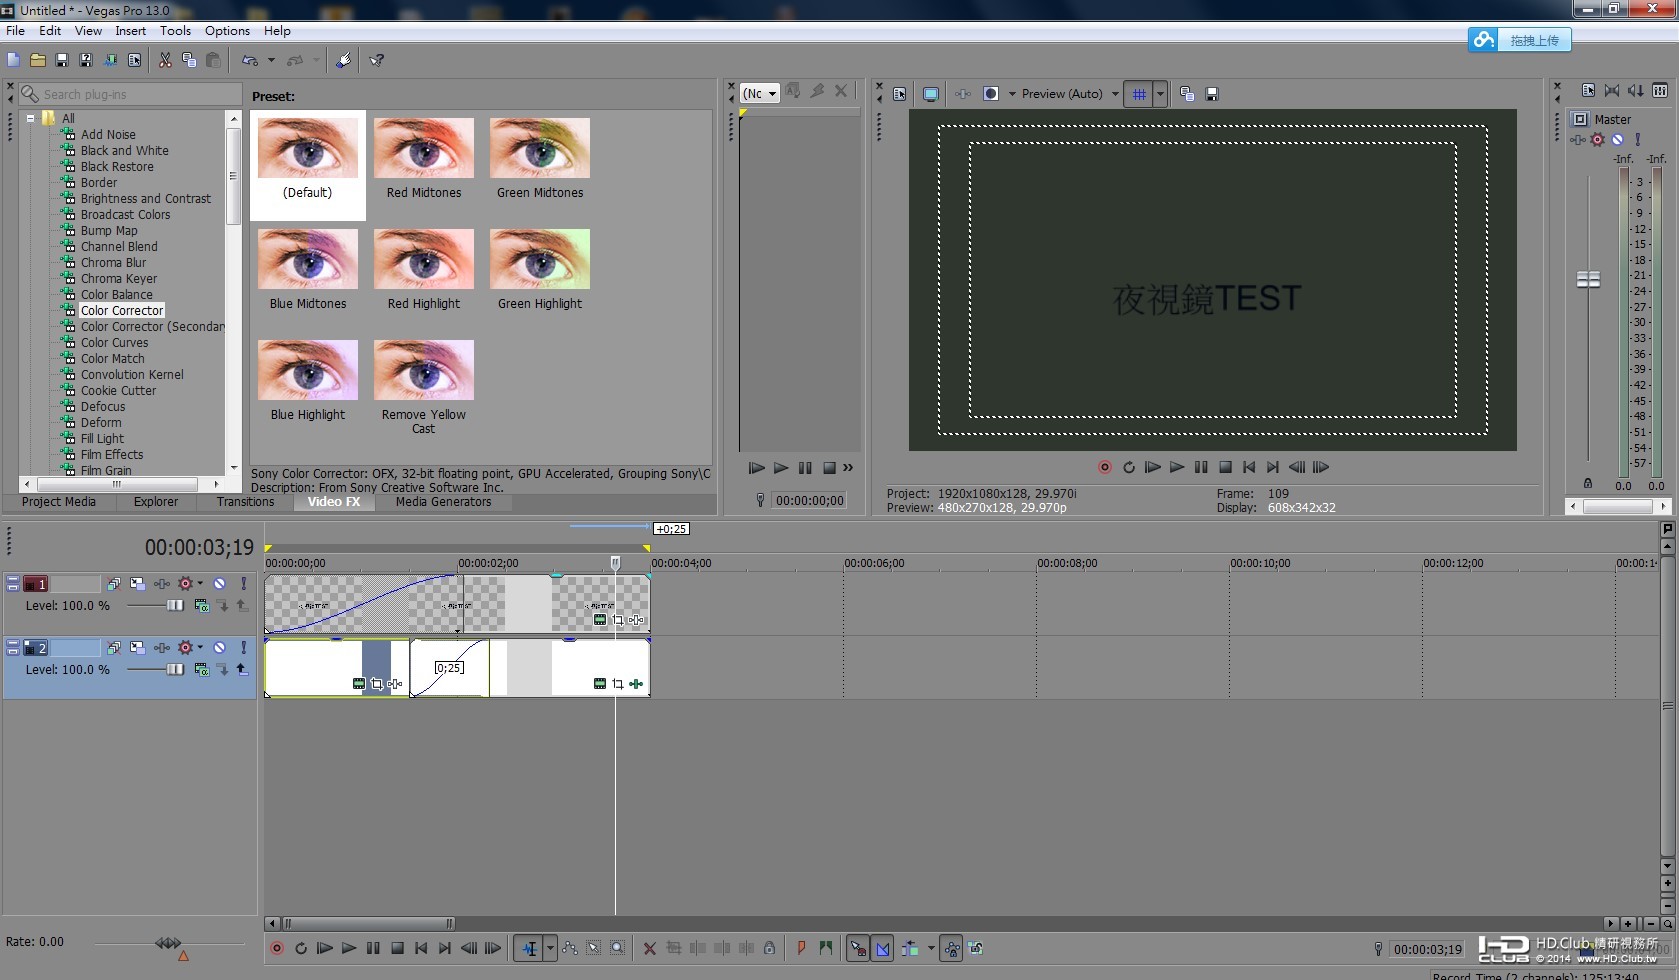
Task: Insert a region with the green flags icon
Action: coord(825,948)
